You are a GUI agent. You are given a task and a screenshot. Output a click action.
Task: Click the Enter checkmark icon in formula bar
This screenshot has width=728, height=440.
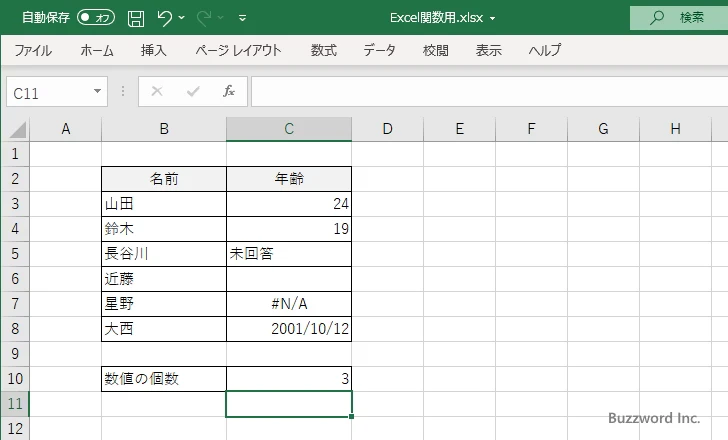click(x=193, y=91)
